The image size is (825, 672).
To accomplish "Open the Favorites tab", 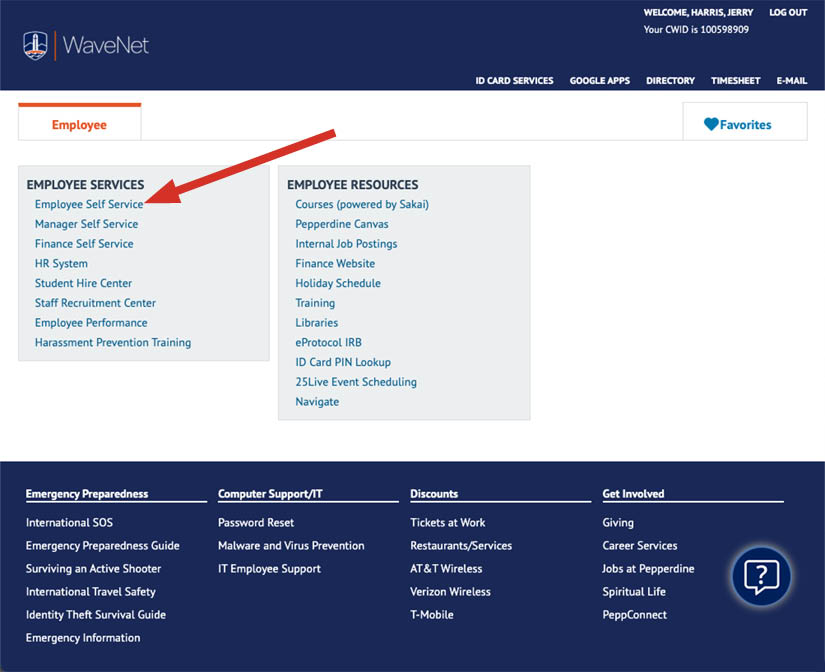I will tap(745, 125).
